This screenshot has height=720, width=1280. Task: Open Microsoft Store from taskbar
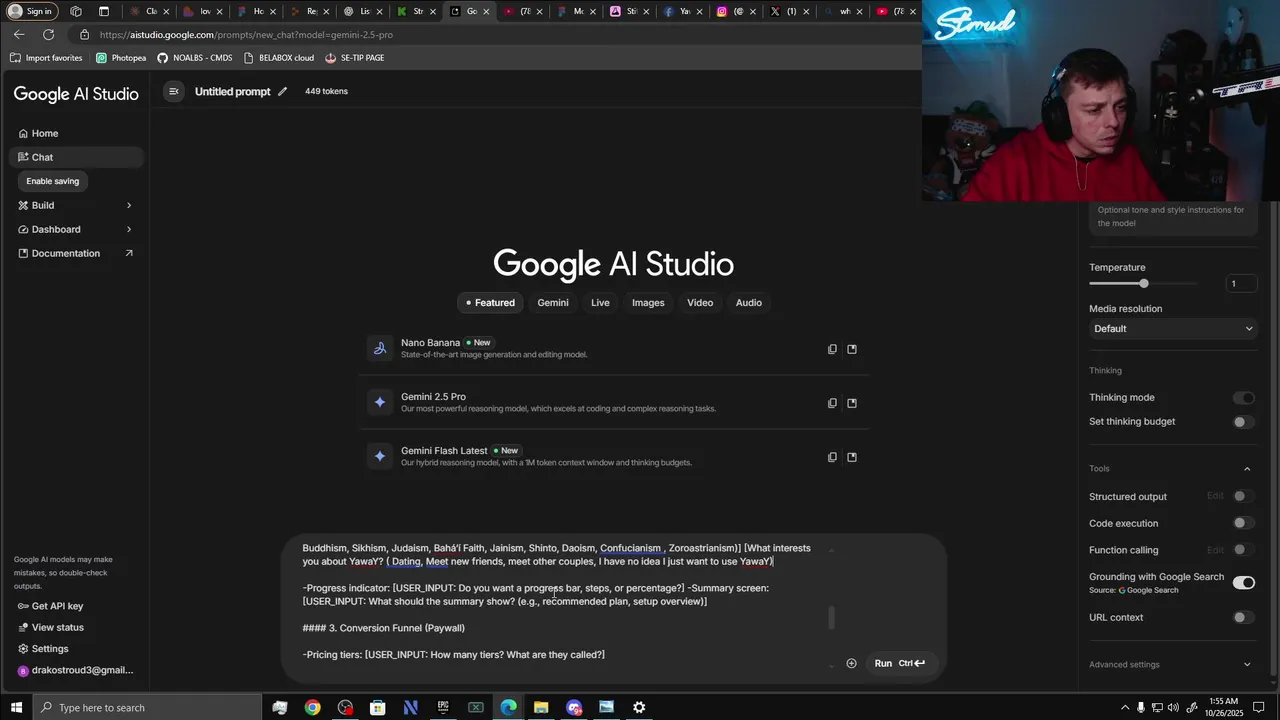pos(378,707)
